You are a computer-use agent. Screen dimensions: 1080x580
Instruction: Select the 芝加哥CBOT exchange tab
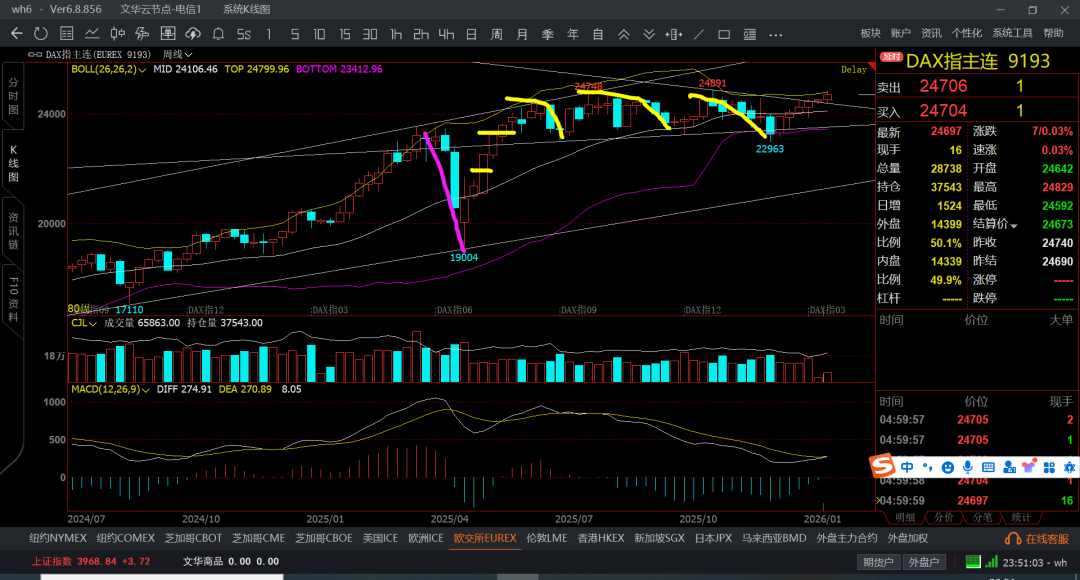pyautogui.click(x=193, y=538)
